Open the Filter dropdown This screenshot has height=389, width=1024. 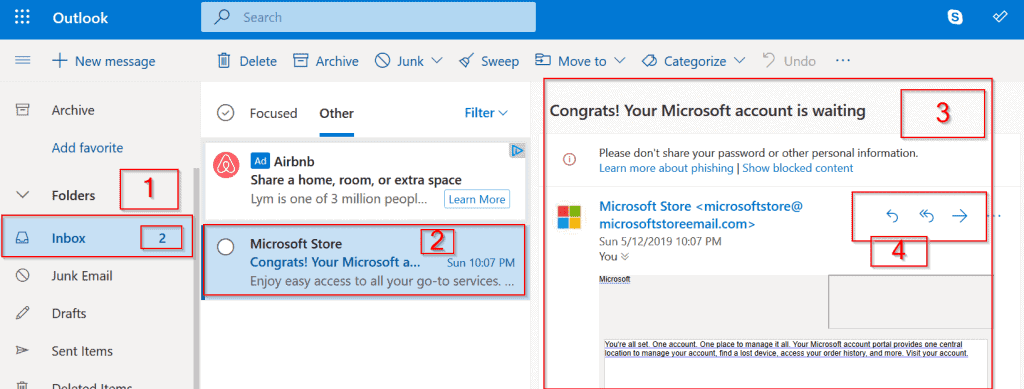[x=486, y=113]
